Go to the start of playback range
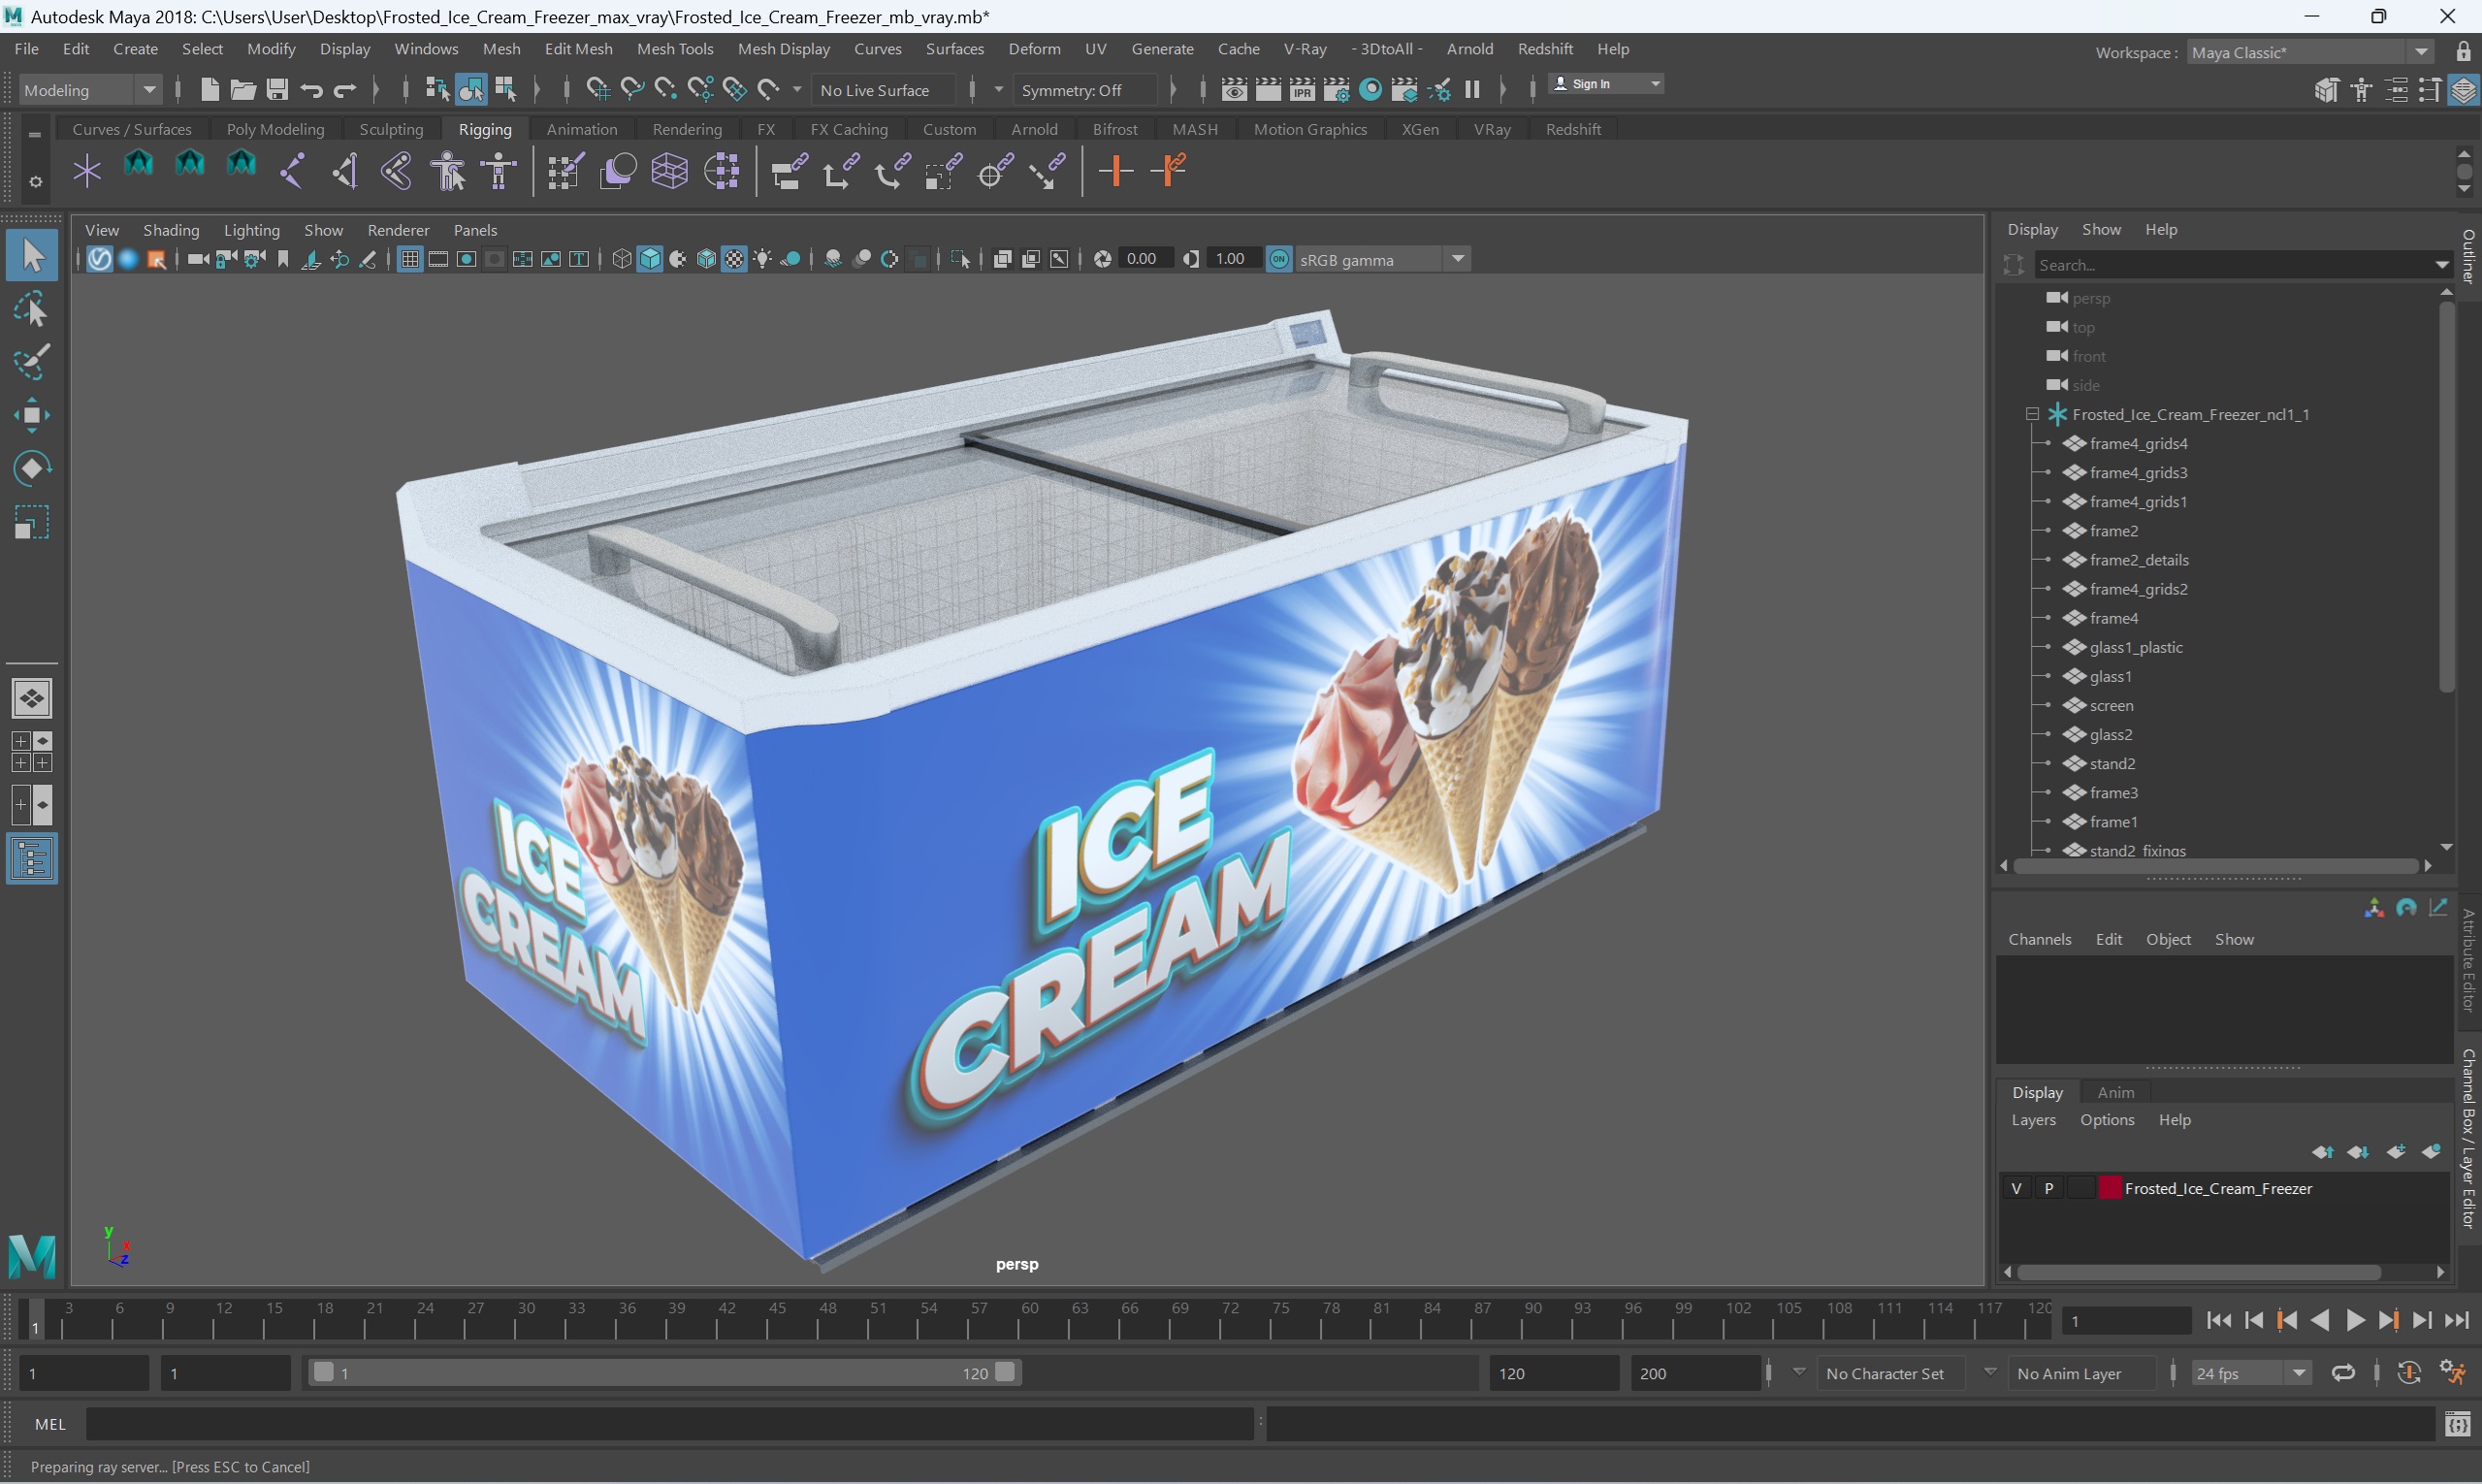2482x1484 pixels. pyautogui.click(x=2218, y=1321)
